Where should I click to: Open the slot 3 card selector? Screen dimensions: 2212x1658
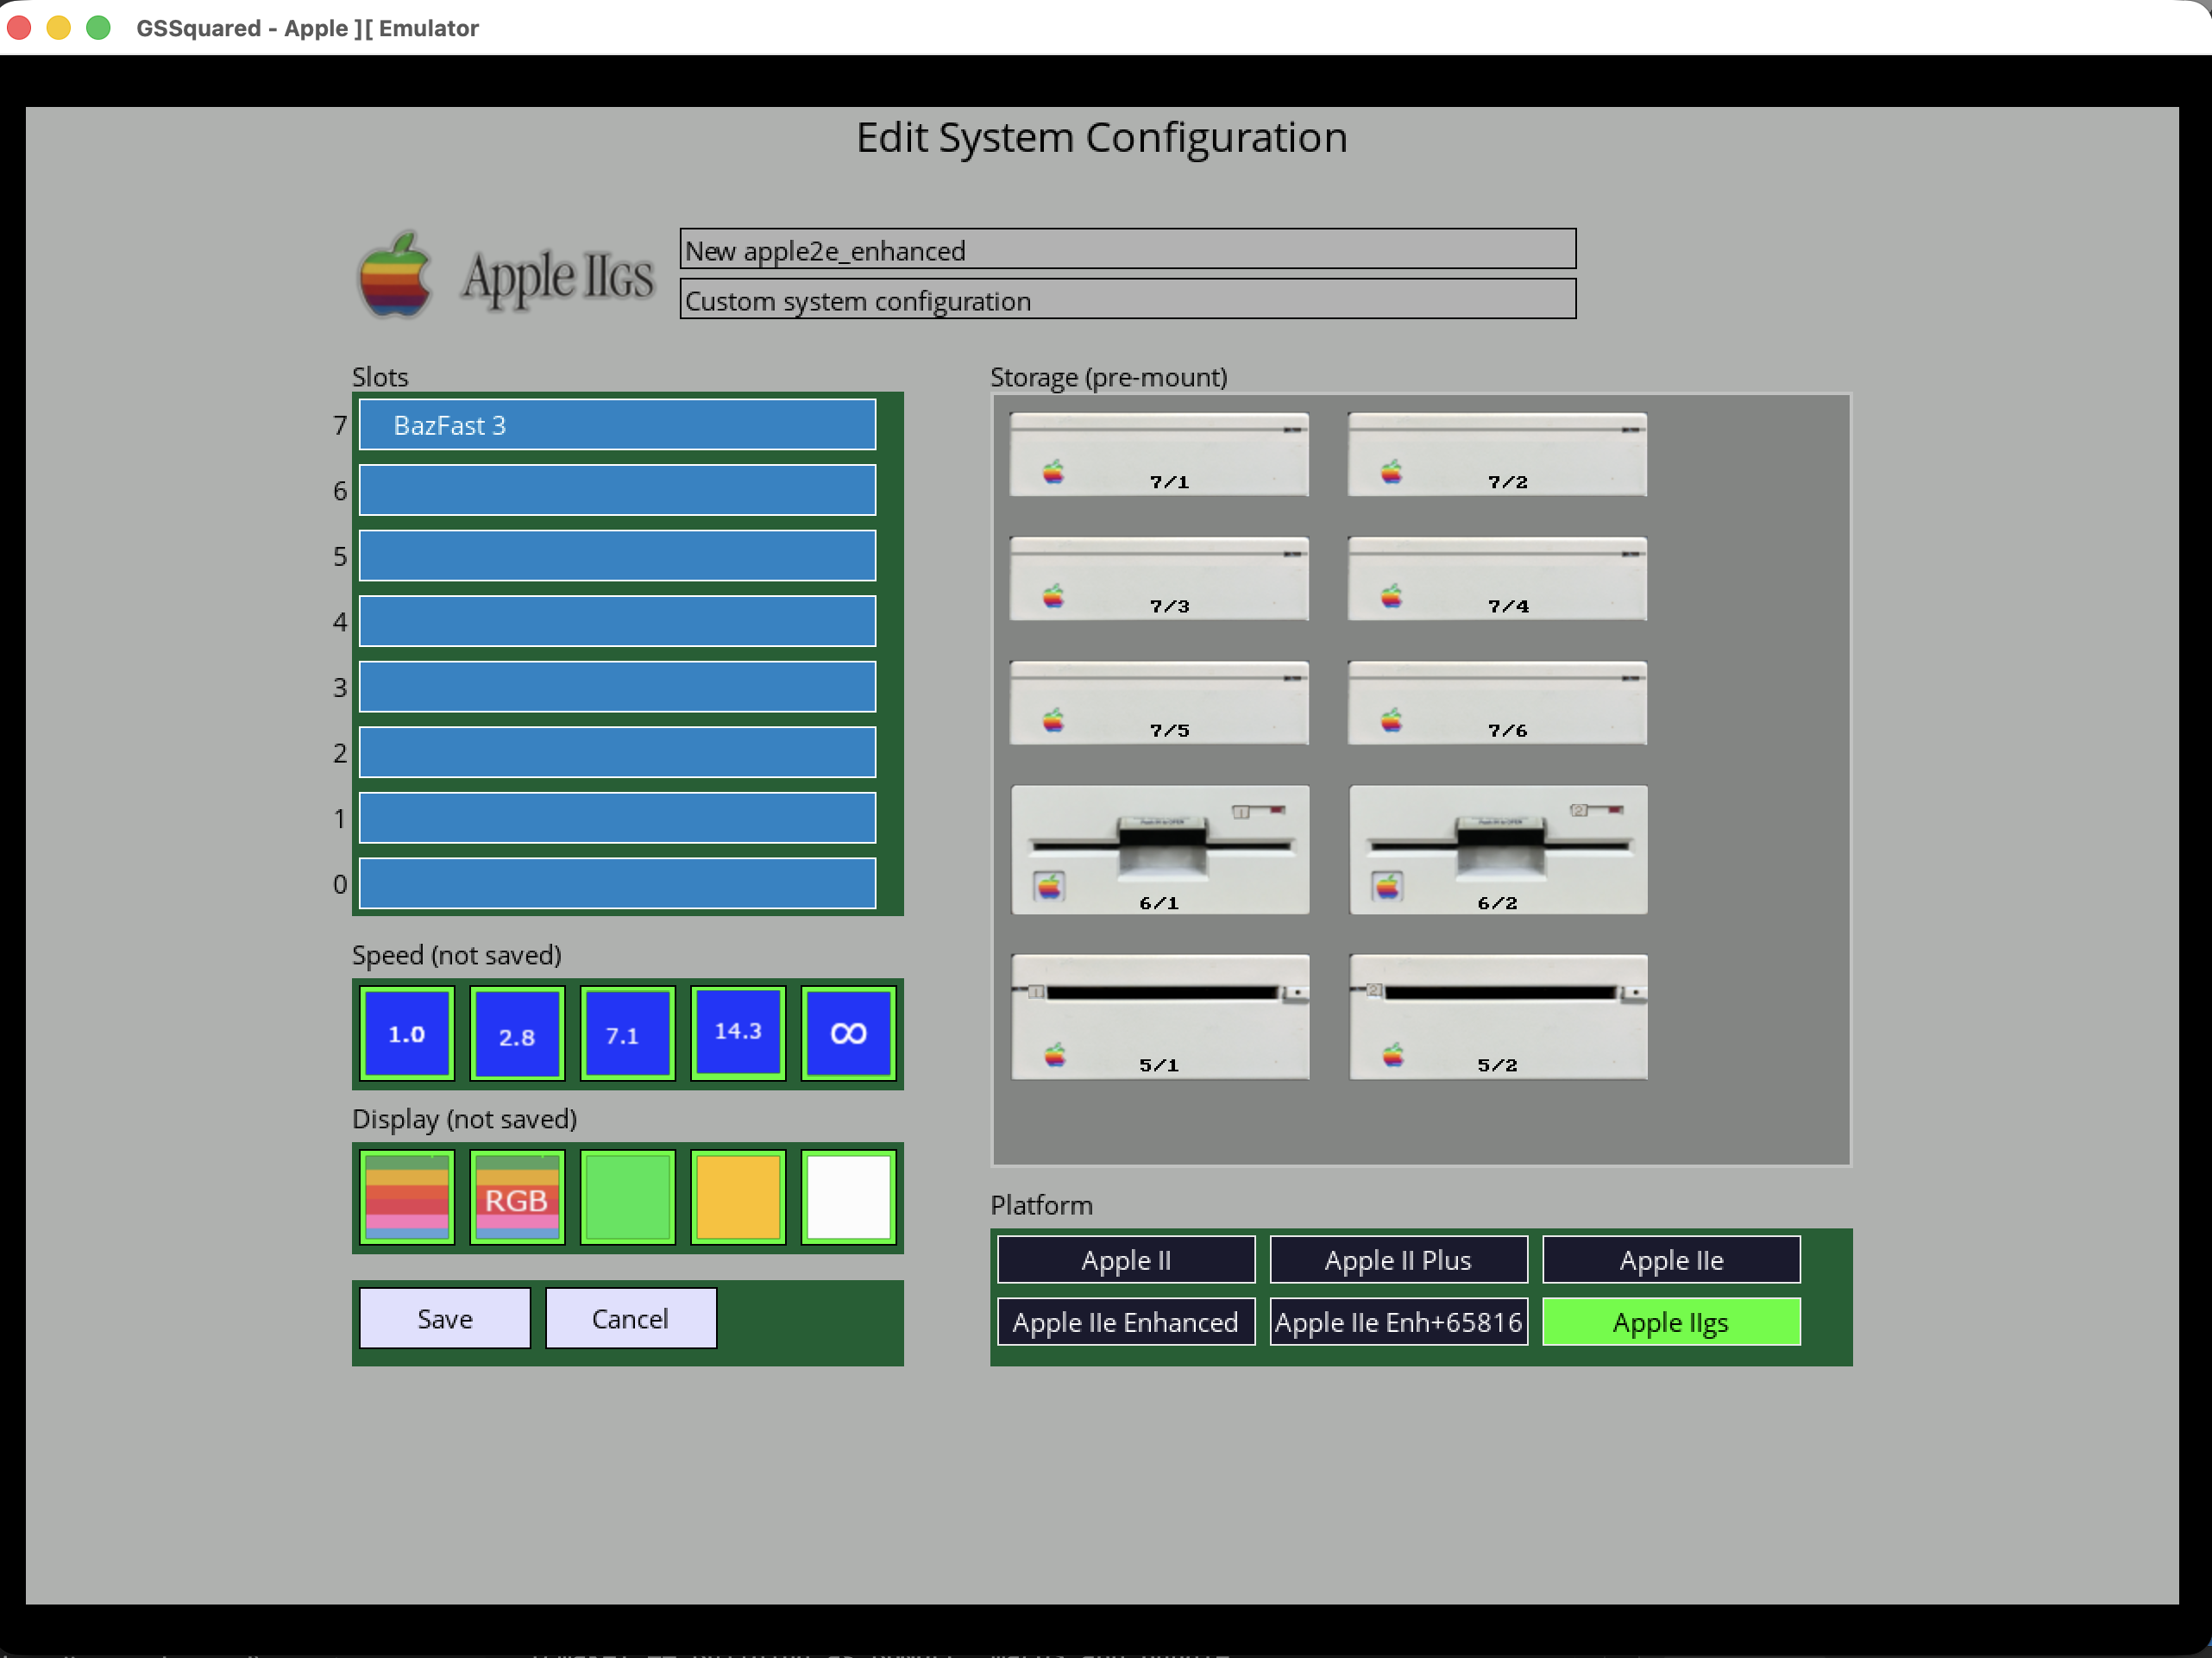[x=617, y=687]
